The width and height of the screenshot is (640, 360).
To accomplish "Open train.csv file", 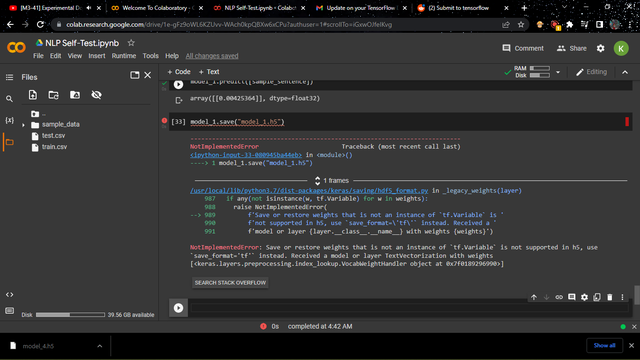I will coord(54,147).
